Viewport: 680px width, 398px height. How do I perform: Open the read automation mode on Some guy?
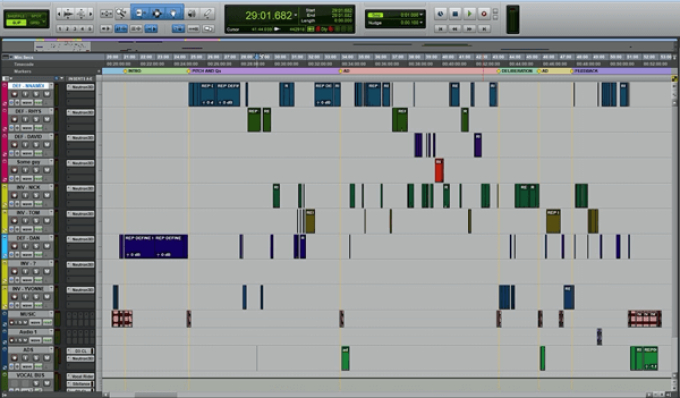point(39,179)
